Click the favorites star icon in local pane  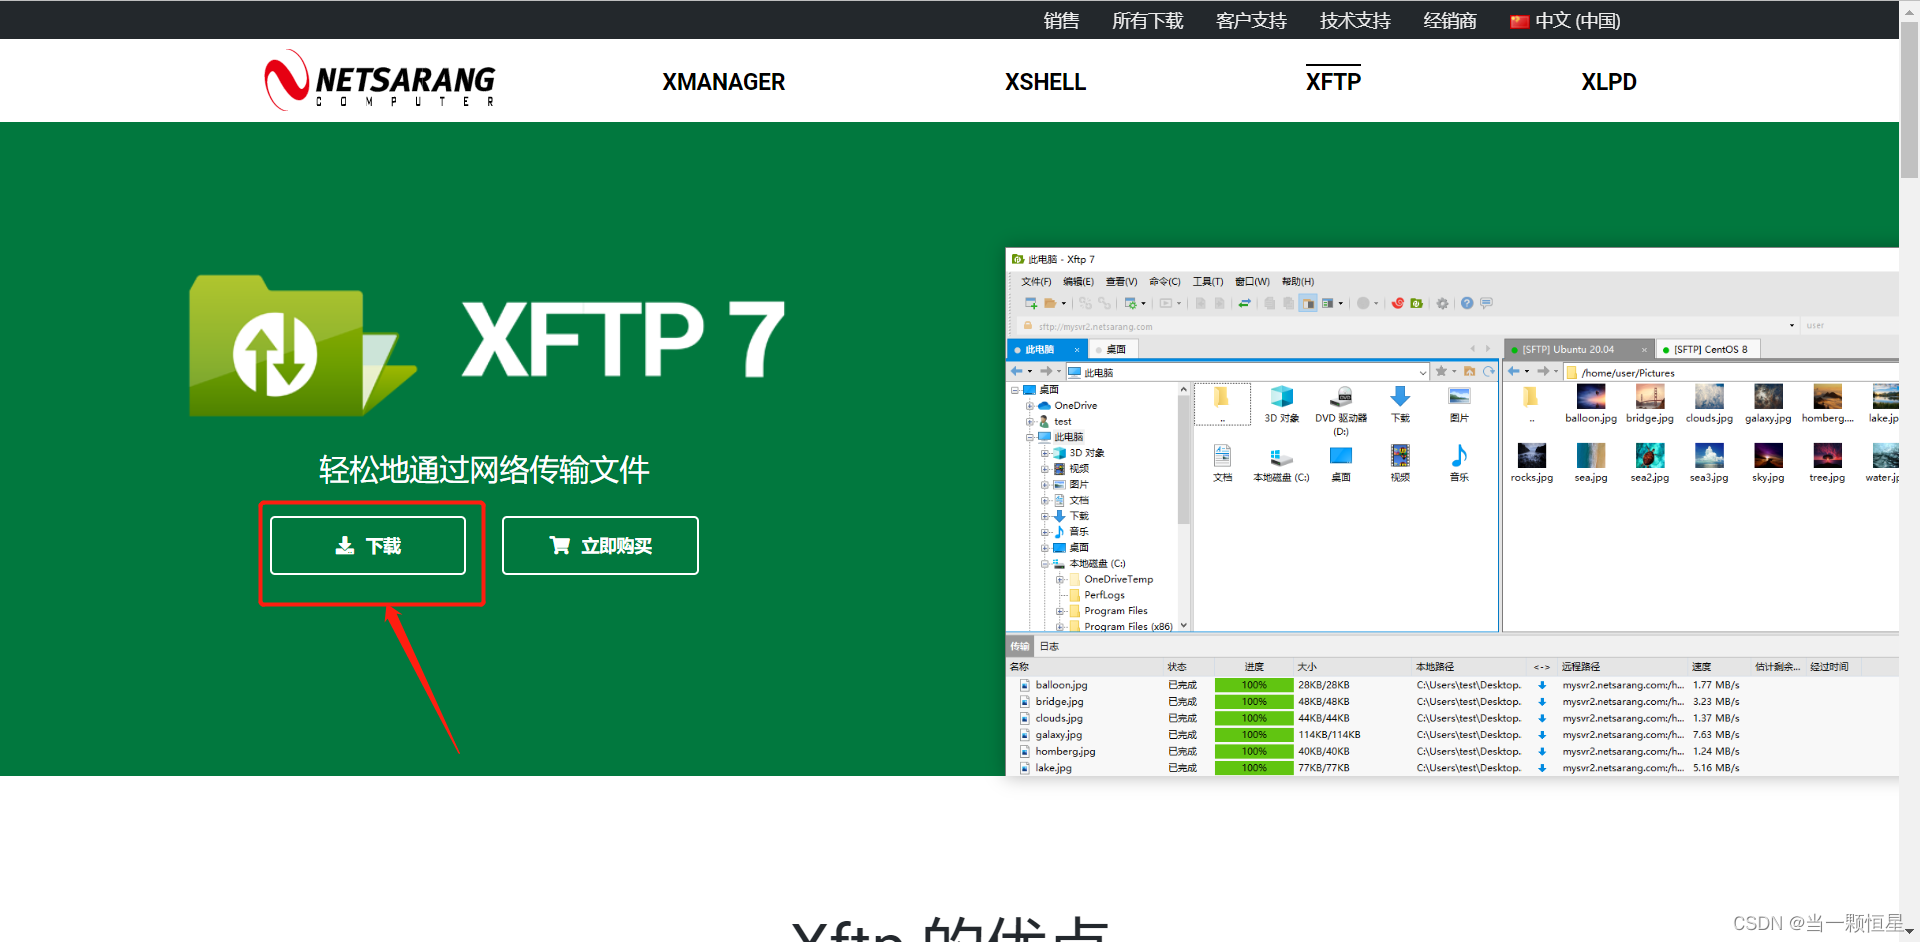click(x=1441, y=371)
